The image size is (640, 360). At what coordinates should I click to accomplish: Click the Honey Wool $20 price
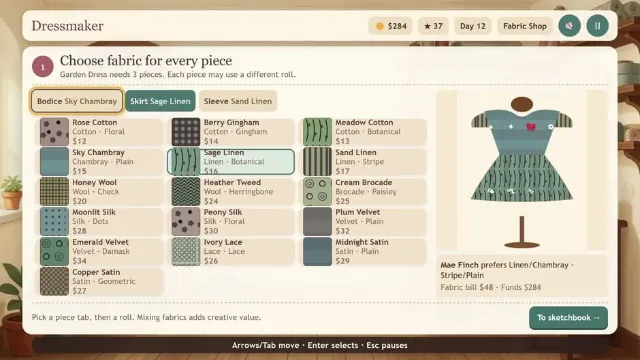coord(80,201)
